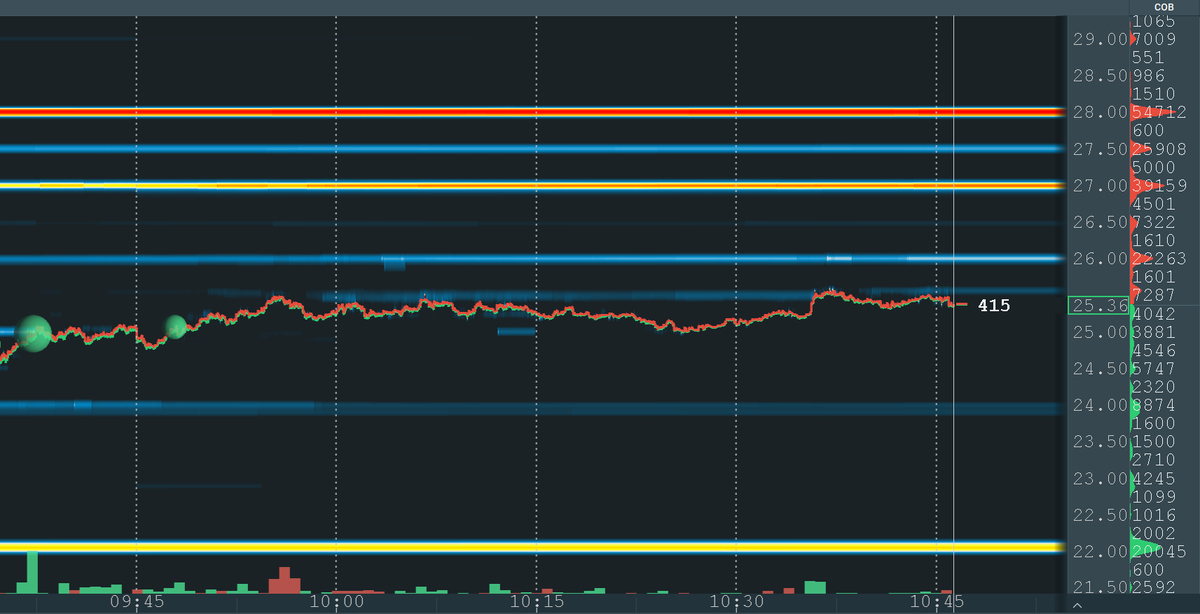Viewport: 1200px width, 614px height.
Task: Click the 10:30 time axis label
Action: [x=737, y=603]
